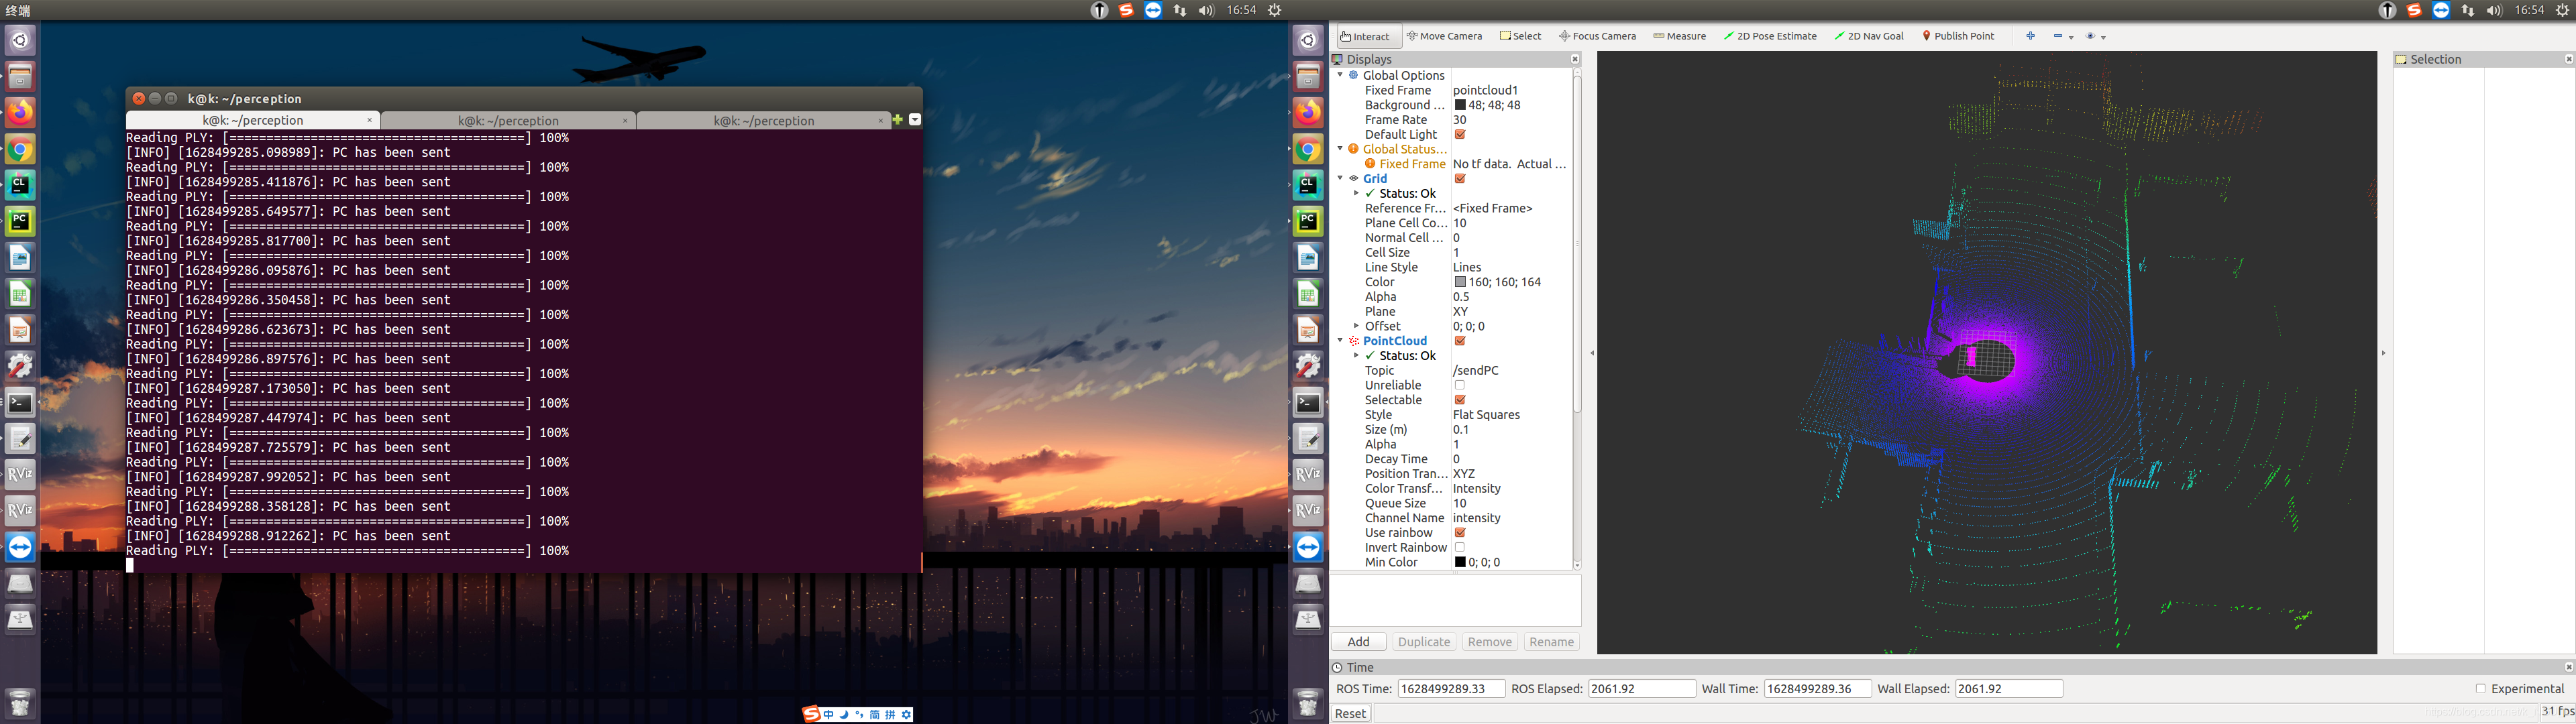Collapse the PointCloud display tree
This screenshot has height=724, width=2576.
pos(1340,341)
